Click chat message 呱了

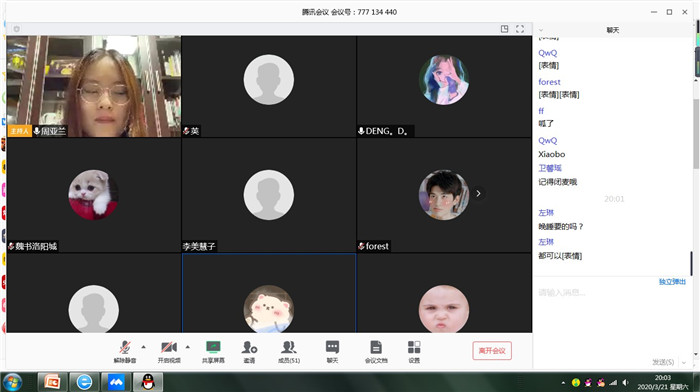546,124
